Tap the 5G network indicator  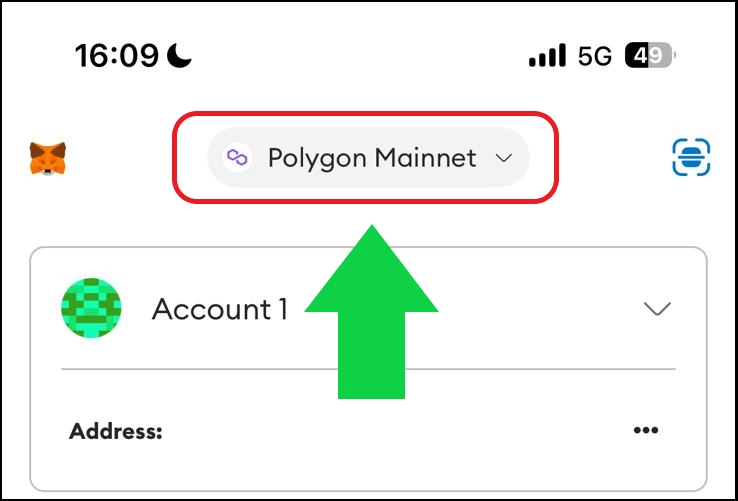coord(594,57)
